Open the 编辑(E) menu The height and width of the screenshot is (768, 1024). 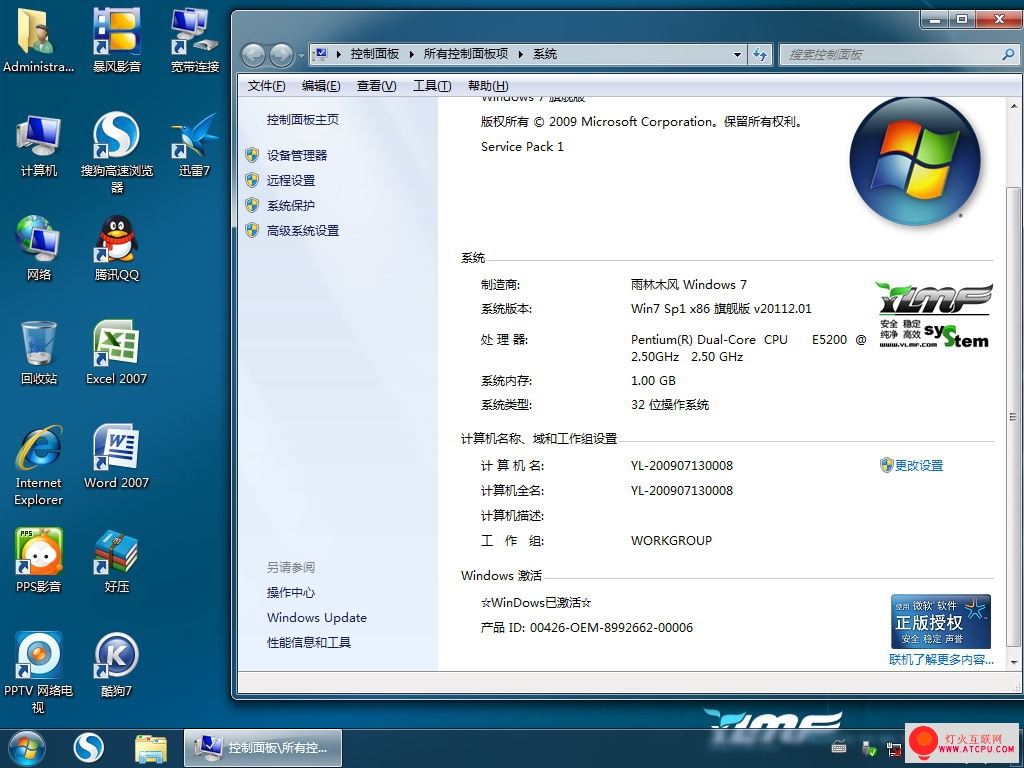(x=321, y=86)
